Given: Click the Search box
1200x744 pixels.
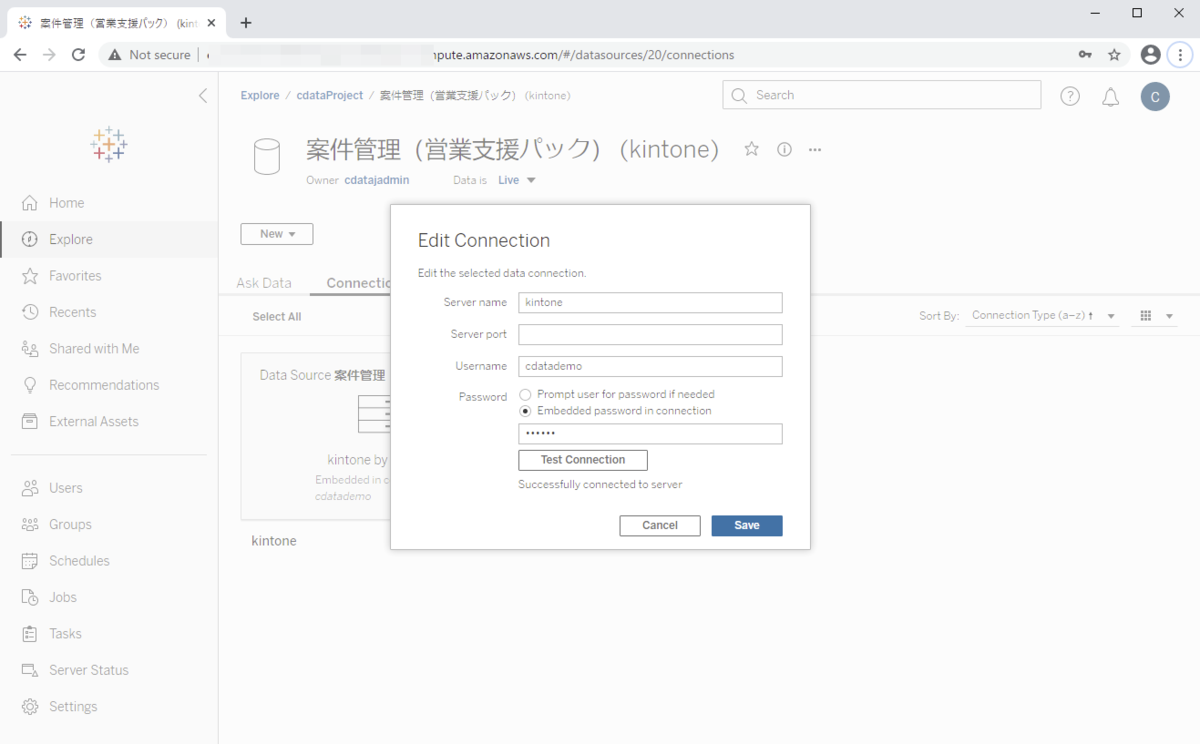Looking at the screenshot, I should tap(882, 95).
